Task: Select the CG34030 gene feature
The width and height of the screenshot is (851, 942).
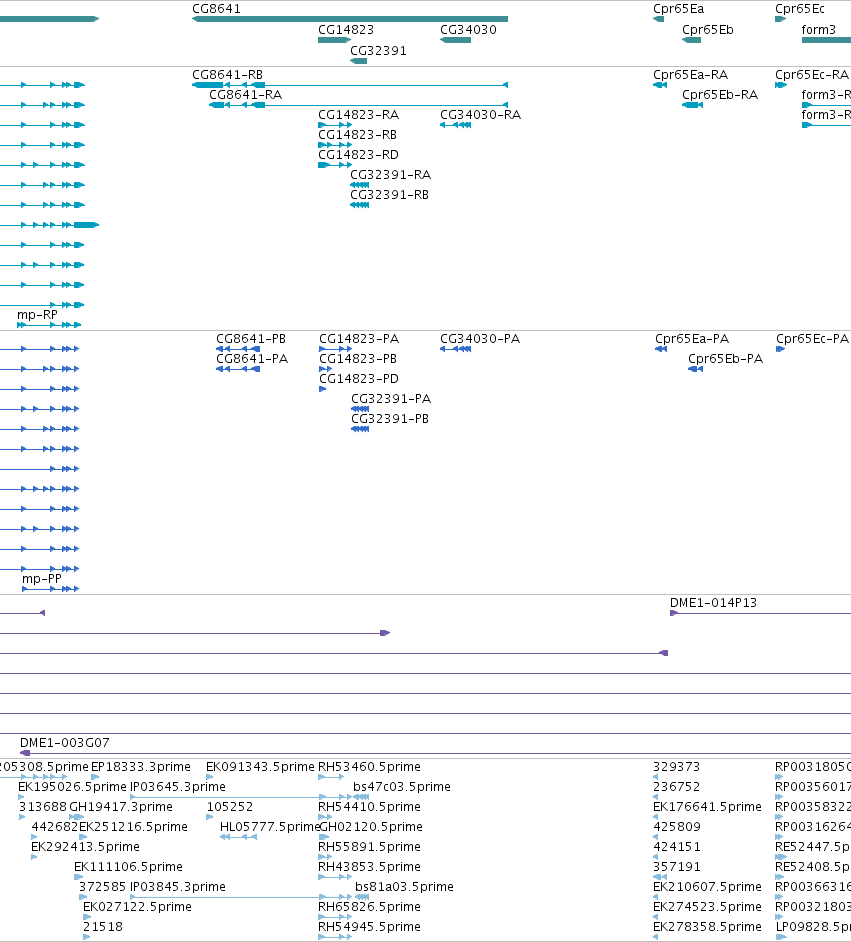Action: tap(455, 40)
